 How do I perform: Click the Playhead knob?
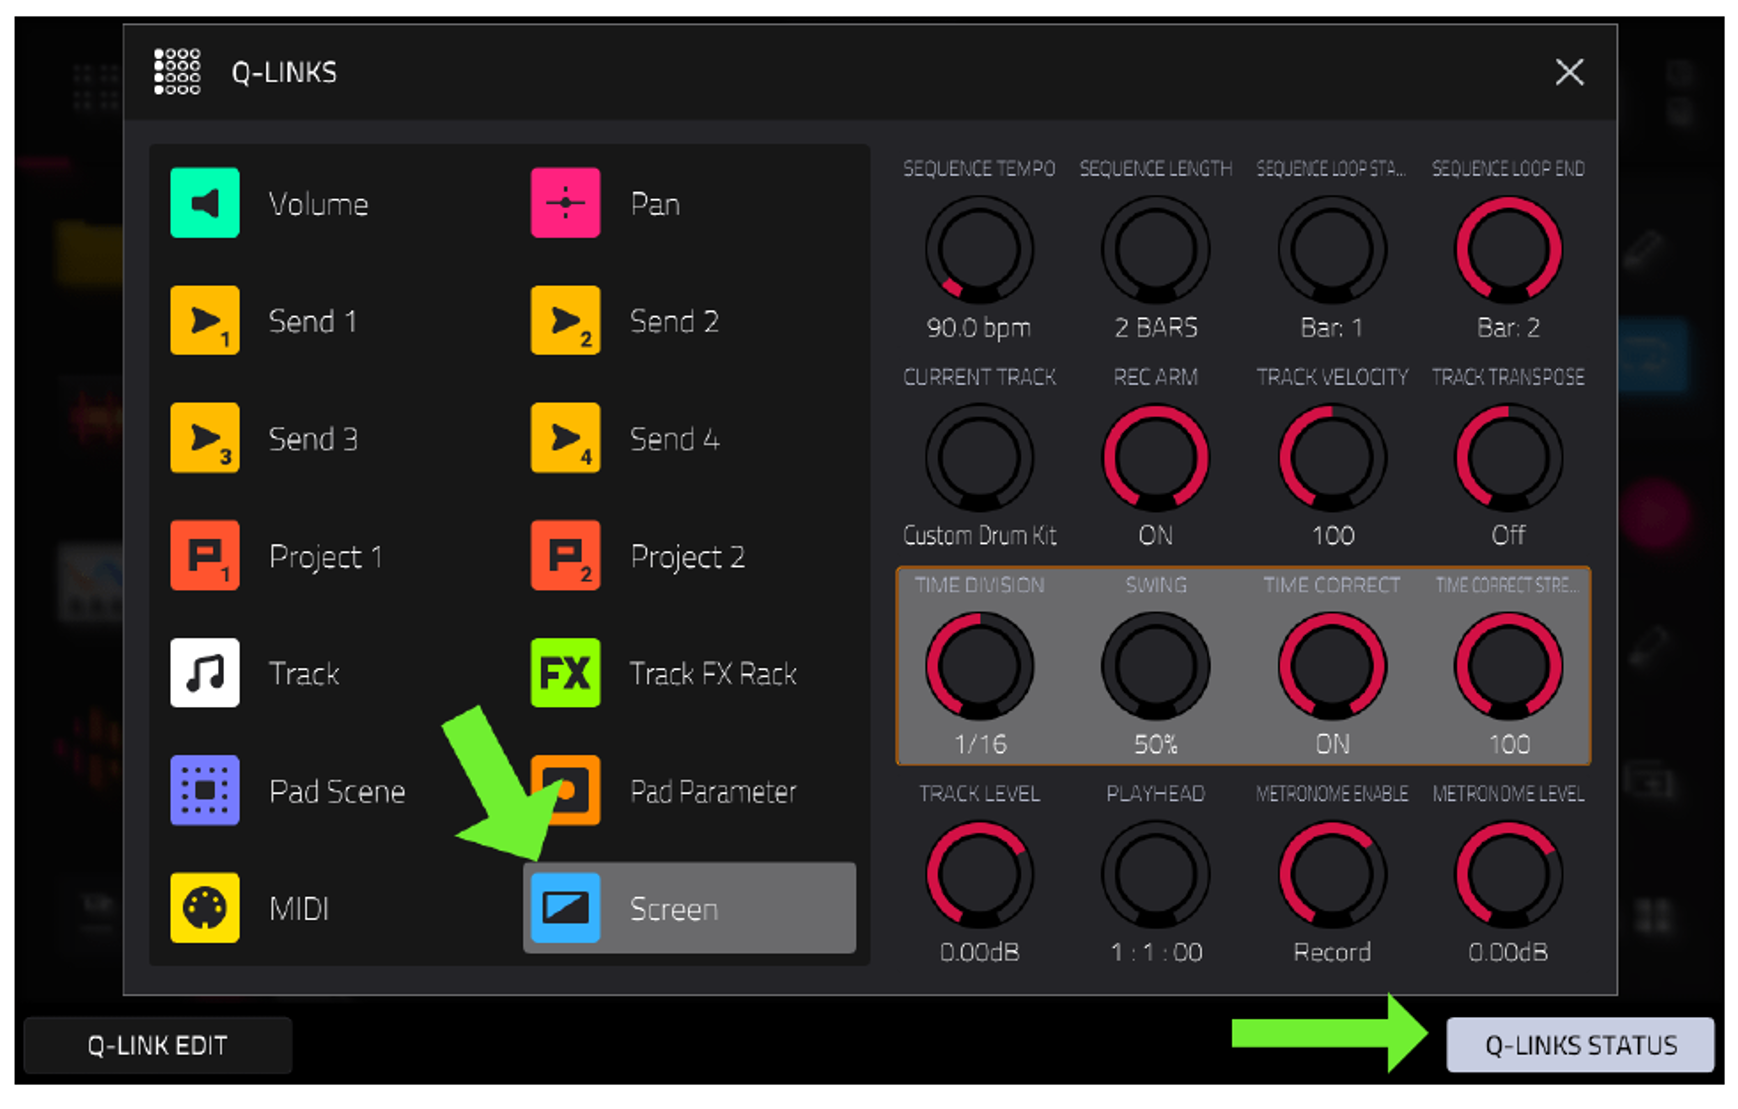click(1155, 875)
